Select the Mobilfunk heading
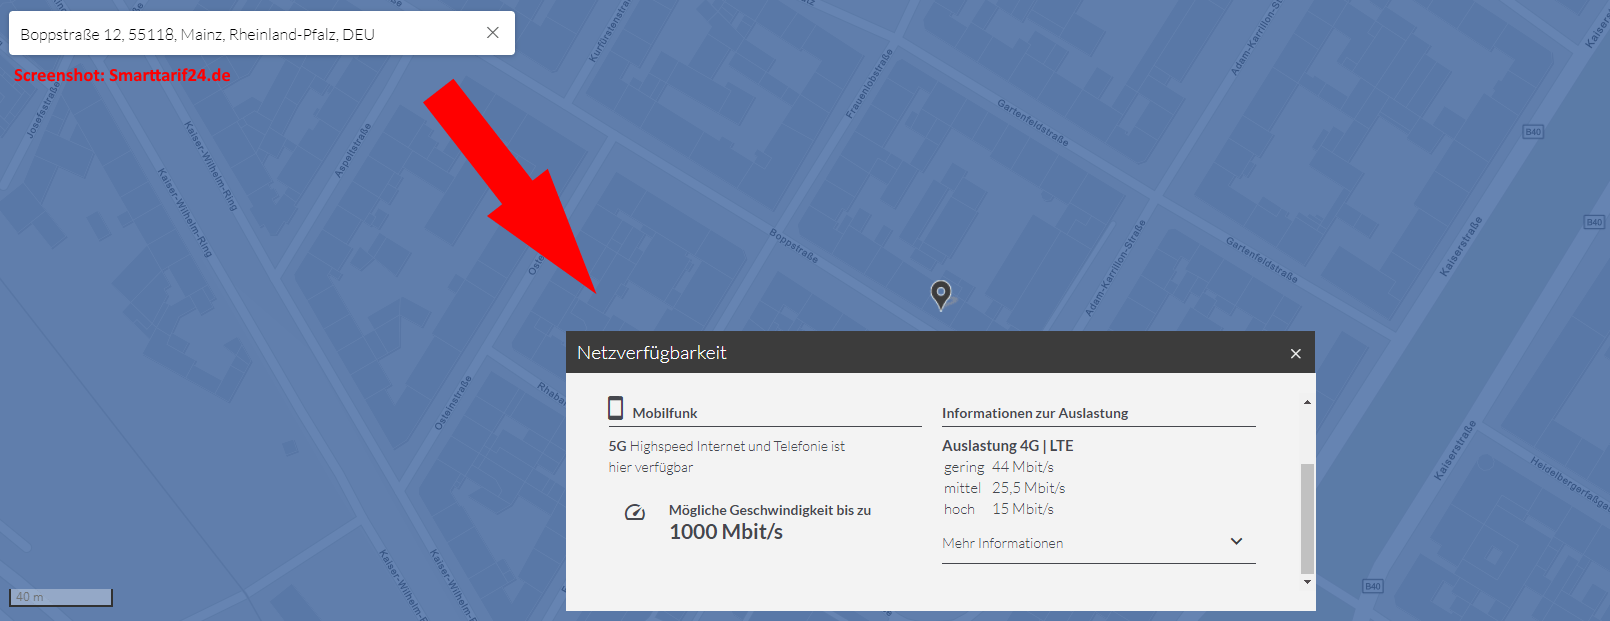The width and height of the screenshot is (1610, 621). (665, 413)
